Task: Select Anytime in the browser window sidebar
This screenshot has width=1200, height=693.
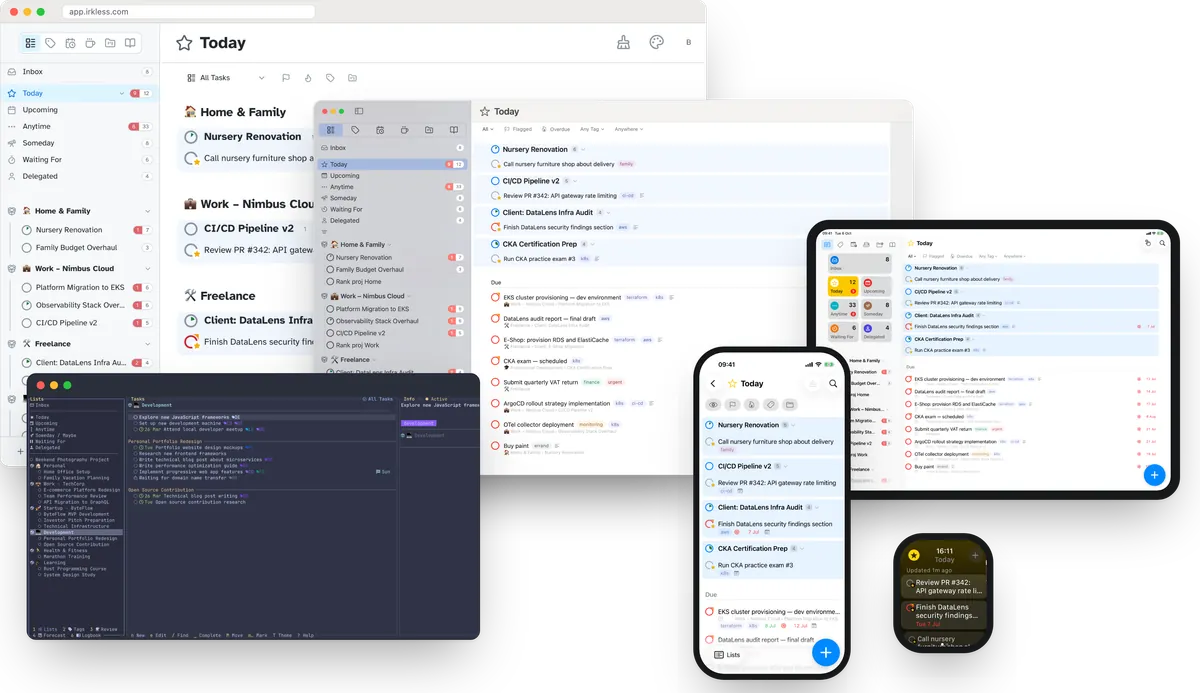Action: (78, 127)
